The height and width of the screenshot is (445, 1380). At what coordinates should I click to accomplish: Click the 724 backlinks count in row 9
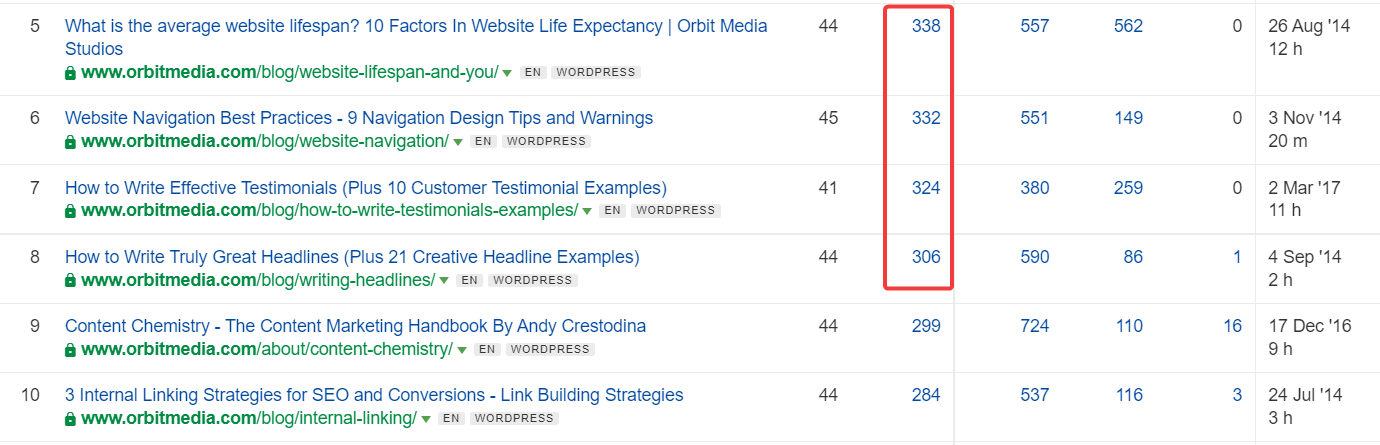tap(1035, 326)
